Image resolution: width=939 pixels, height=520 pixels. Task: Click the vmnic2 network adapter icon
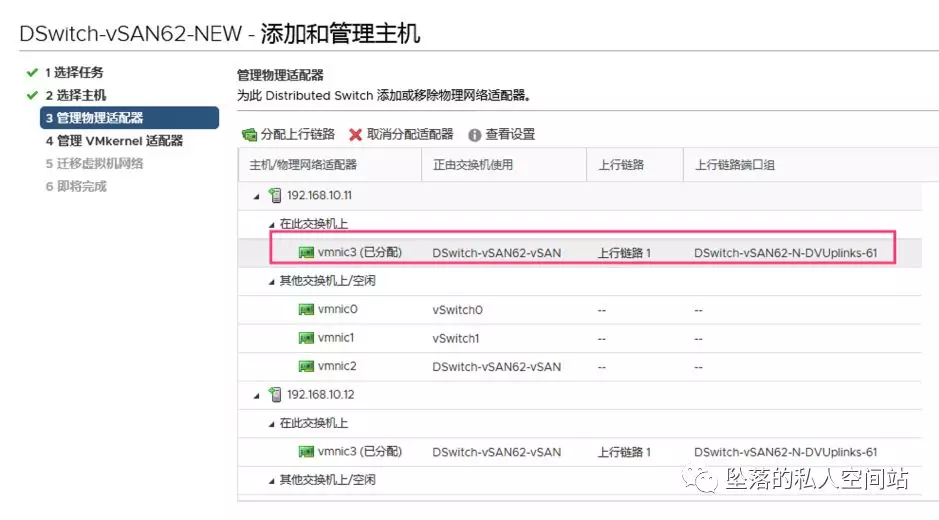(x=306, y=366)
